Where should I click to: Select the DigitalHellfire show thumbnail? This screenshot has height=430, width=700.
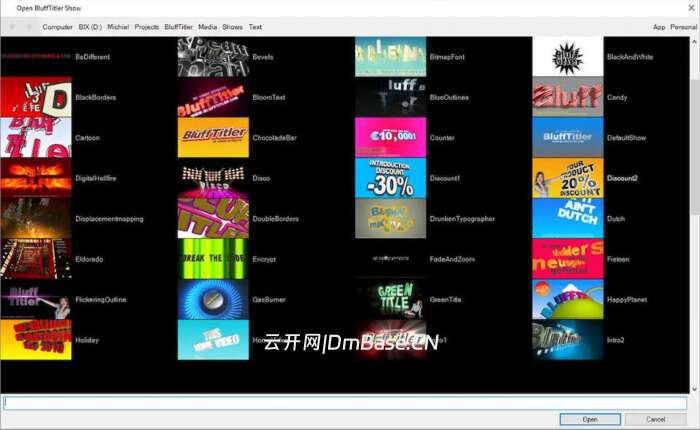click(36, 178)
